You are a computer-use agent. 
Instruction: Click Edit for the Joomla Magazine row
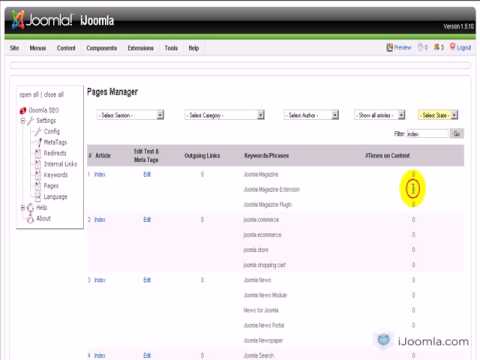point(147,174)
